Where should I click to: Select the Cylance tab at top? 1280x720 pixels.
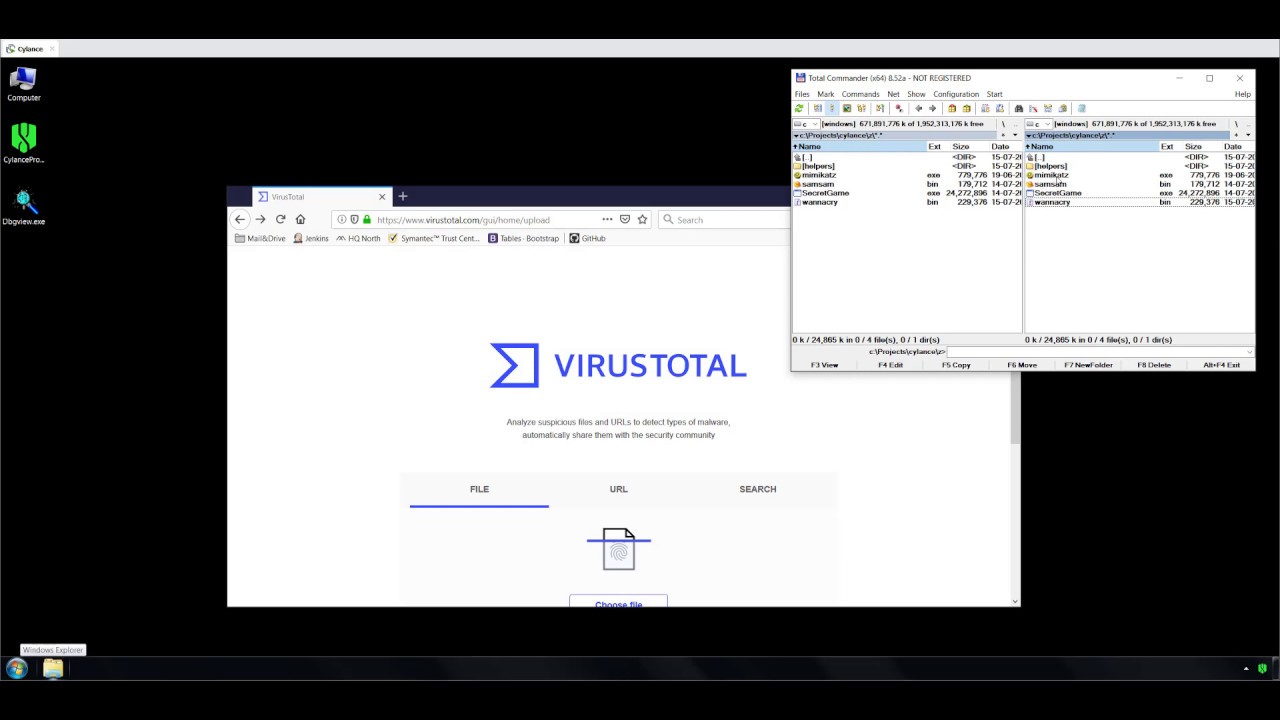point(30,49)
